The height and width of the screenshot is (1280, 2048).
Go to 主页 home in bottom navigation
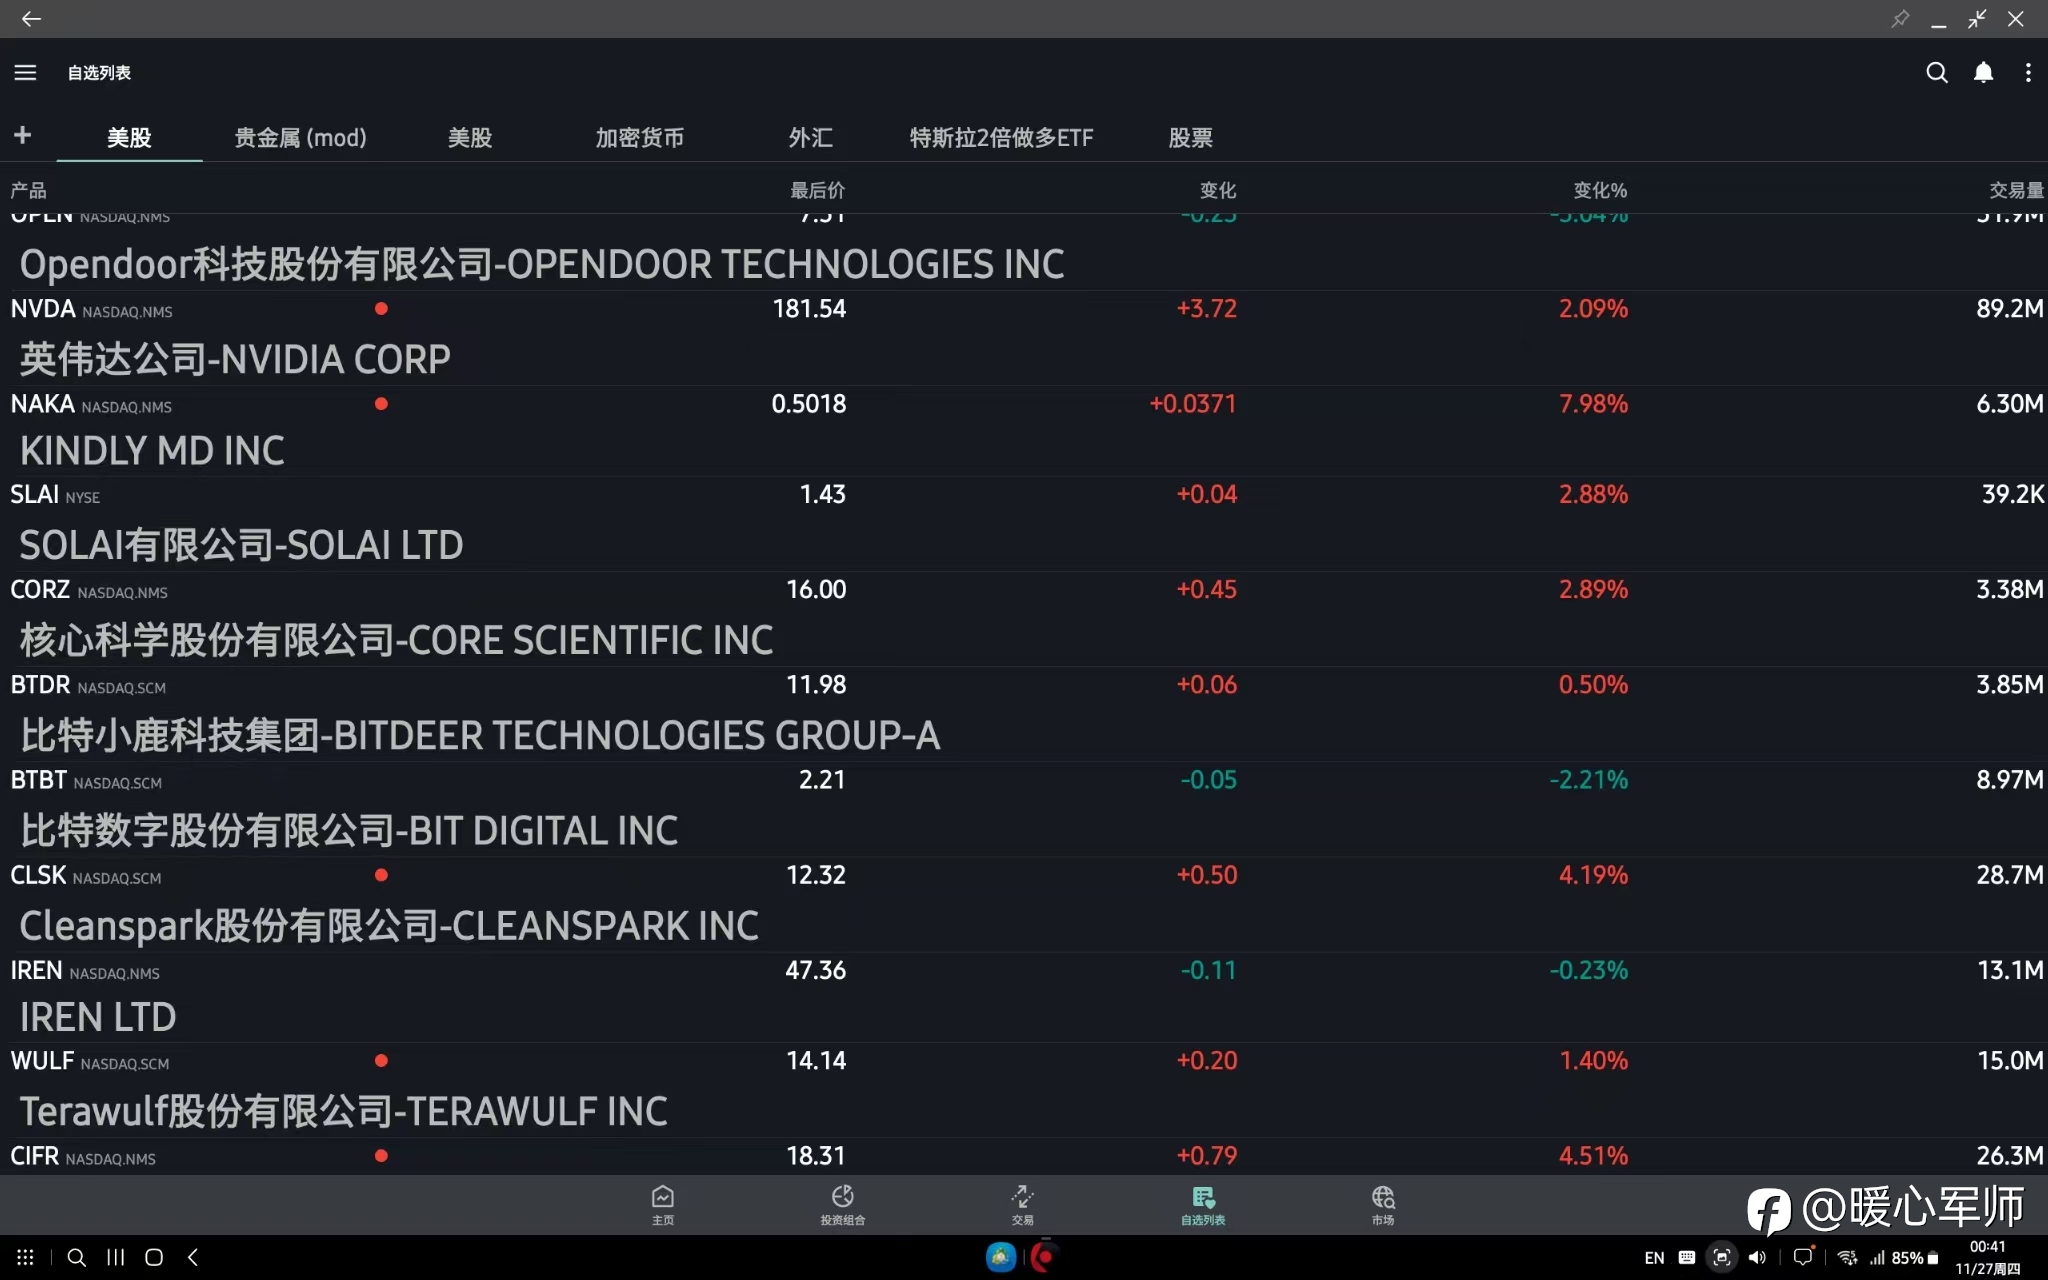[x=663, y=1204]
